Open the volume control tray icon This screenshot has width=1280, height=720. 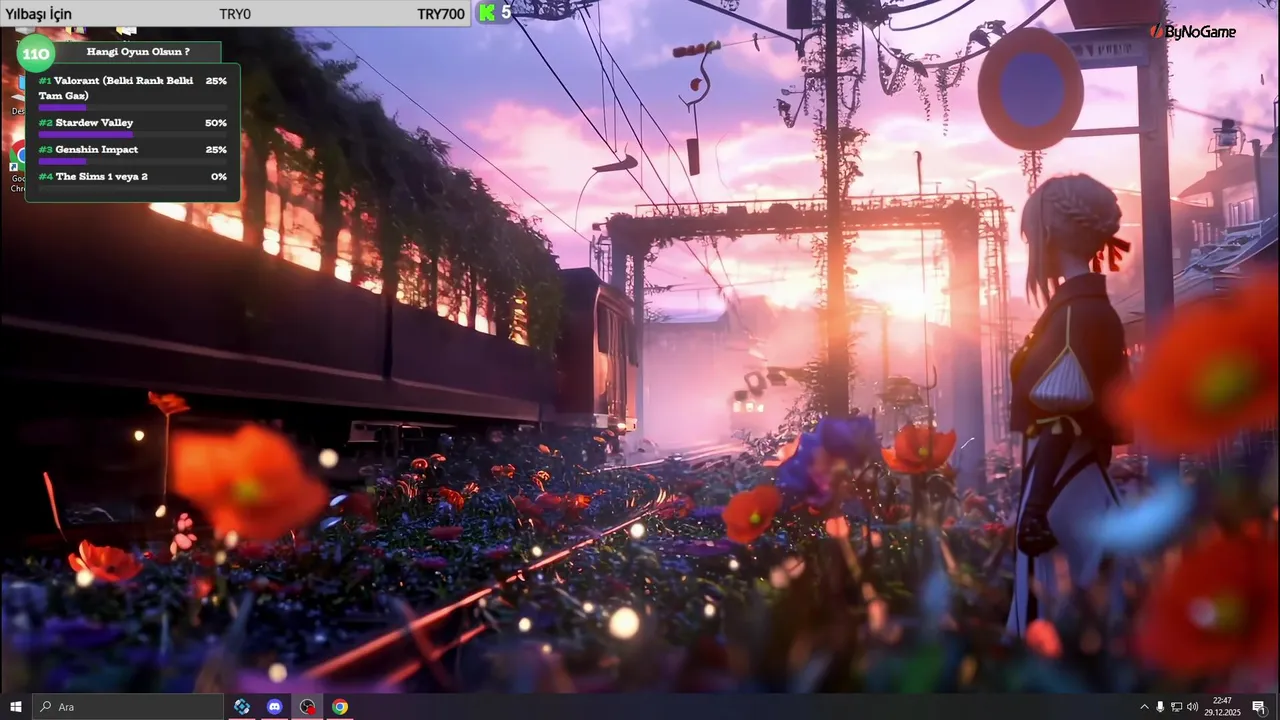coord(1192,707)
